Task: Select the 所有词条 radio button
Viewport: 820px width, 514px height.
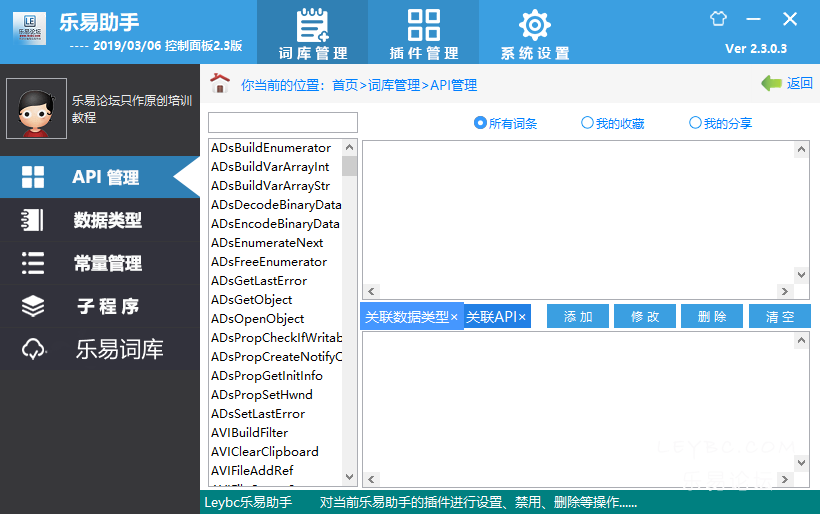Action: [480, 123]
